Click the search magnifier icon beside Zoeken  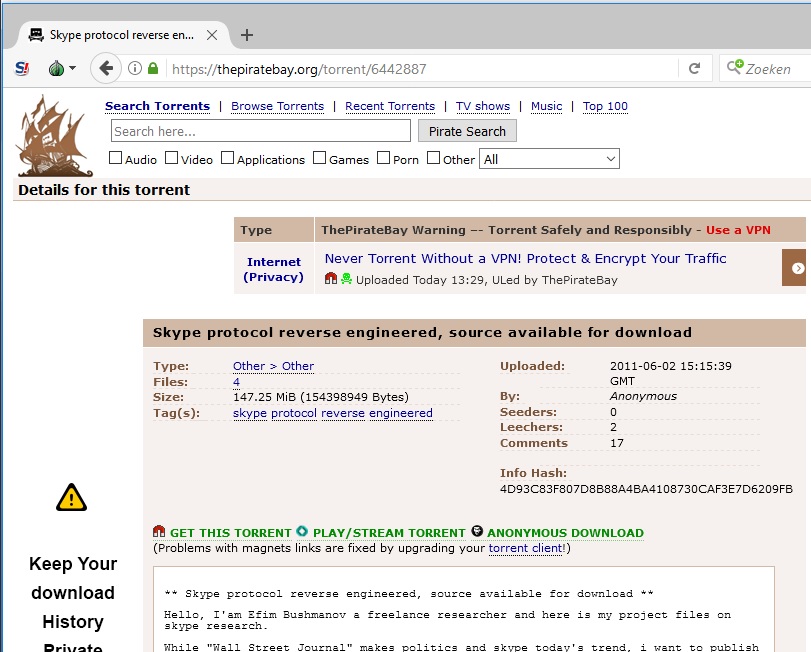(x=734, y=67)
